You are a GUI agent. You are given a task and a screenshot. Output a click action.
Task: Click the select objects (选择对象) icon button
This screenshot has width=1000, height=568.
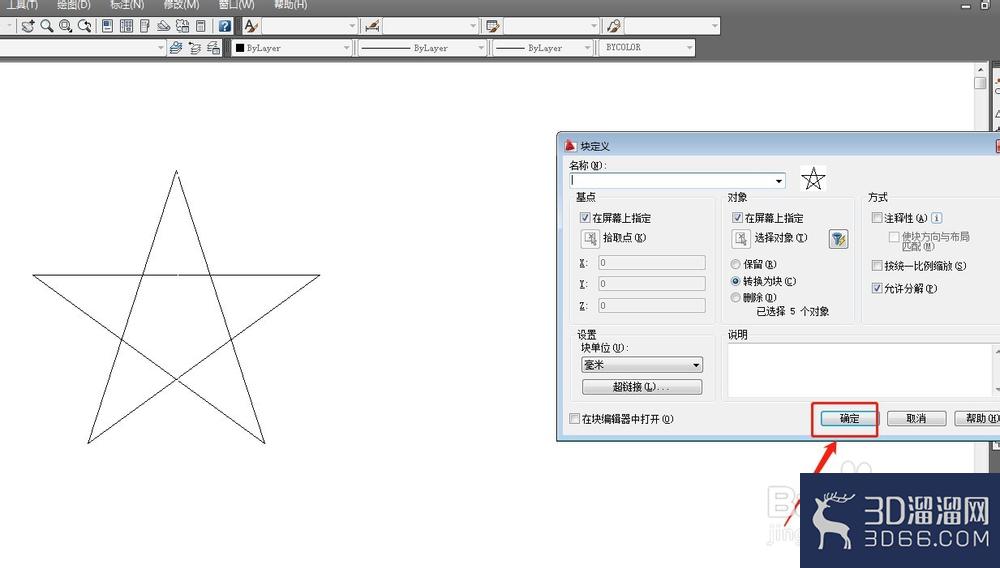(x=741, y=238)
